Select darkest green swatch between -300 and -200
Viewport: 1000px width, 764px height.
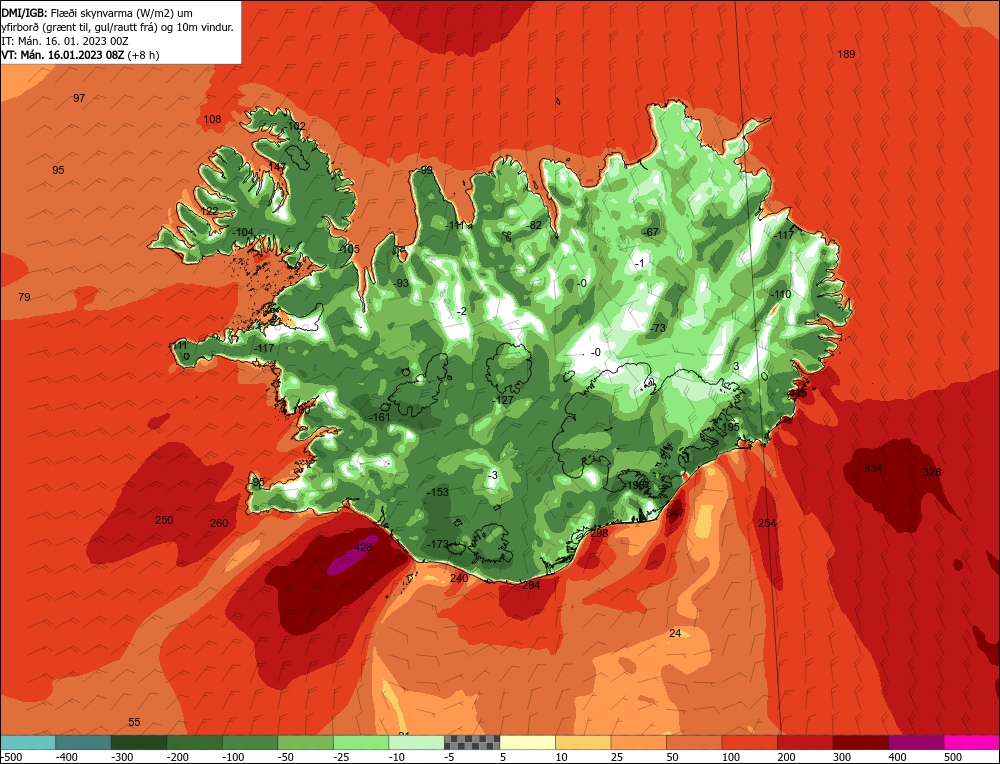point(140,742)
